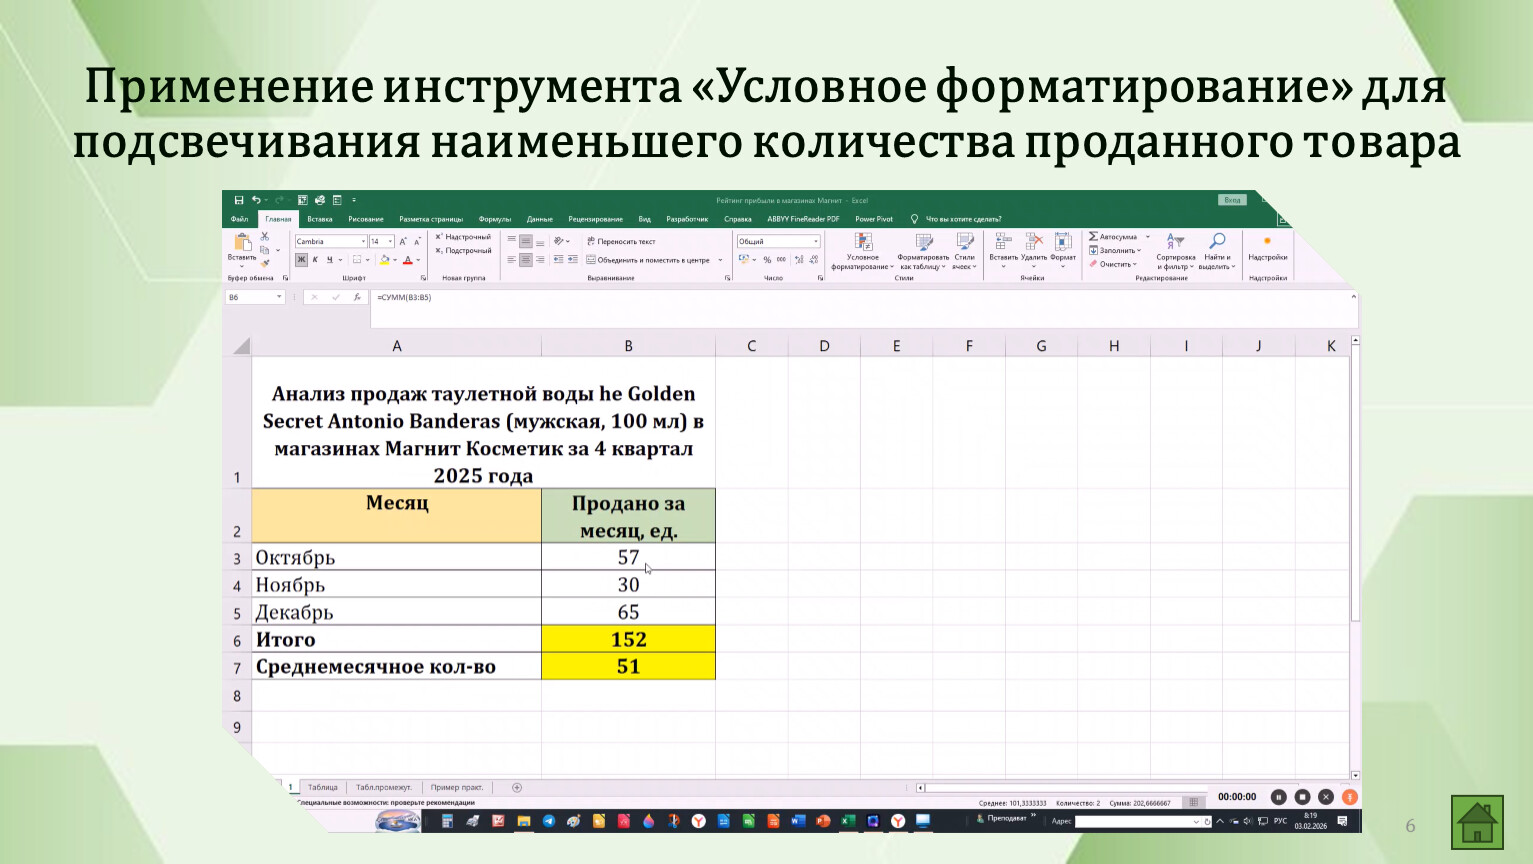Click the Save icon in quick access toolbar
Screen dimensions: 1533x864
pos(239,200)
